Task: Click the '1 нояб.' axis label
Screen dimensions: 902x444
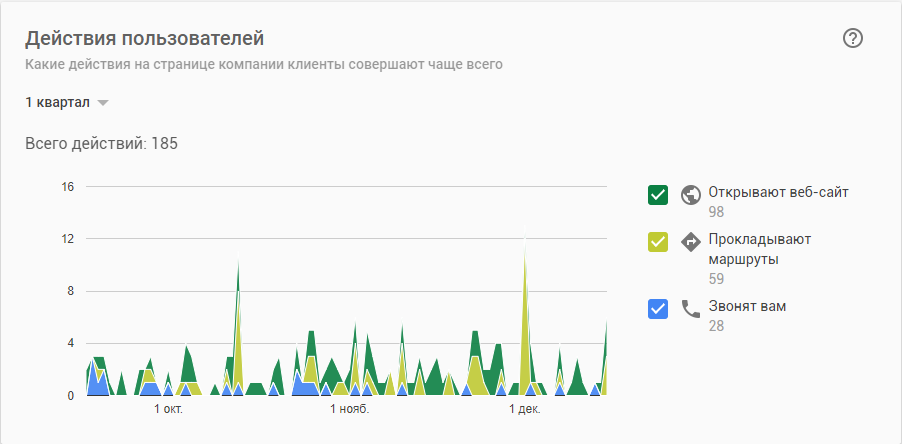Action: 349,409
